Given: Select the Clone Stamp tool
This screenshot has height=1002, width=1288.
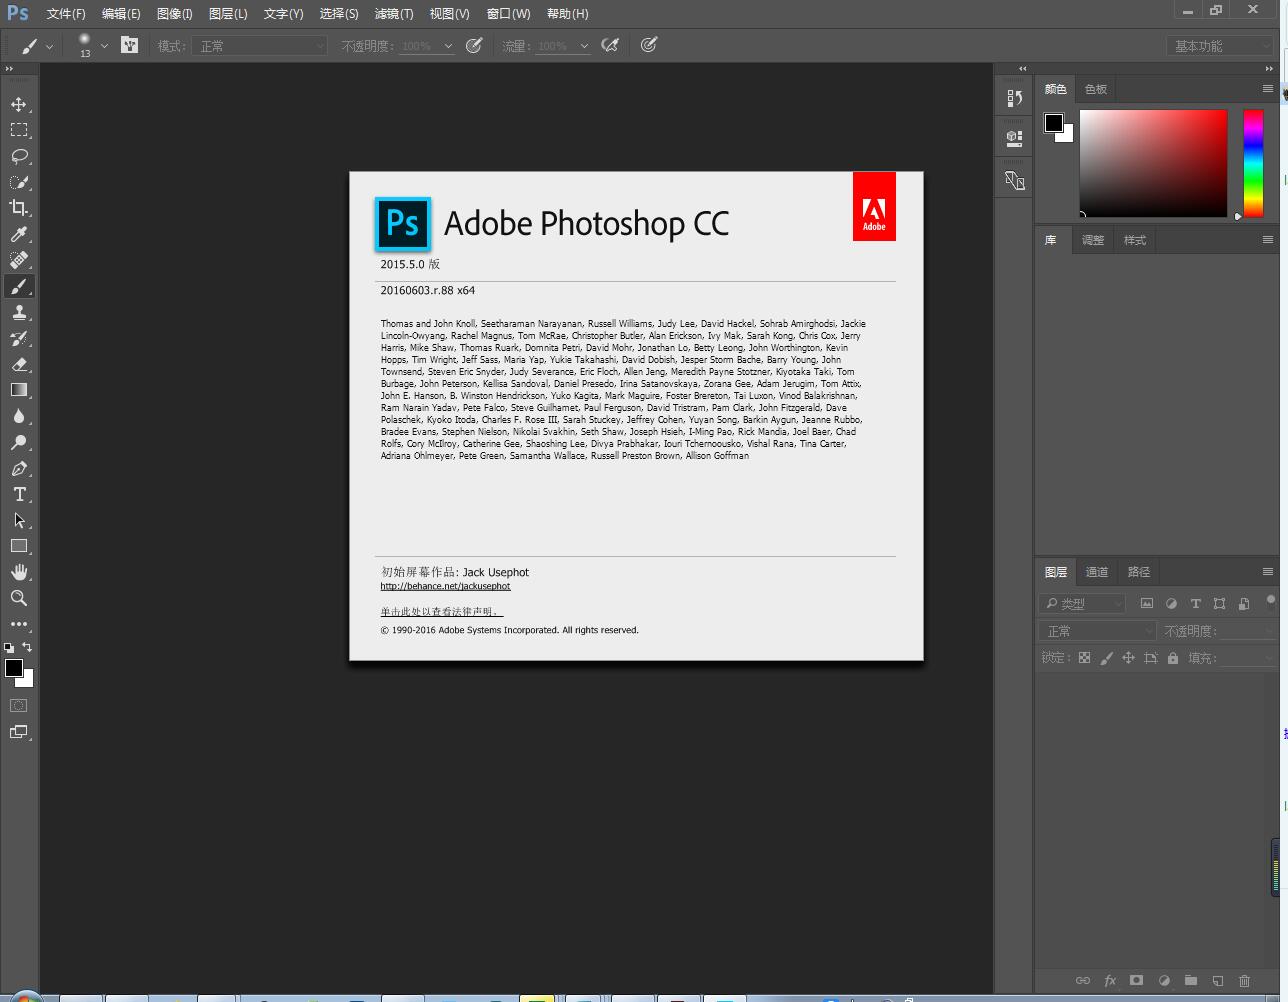Looking at the screenshot, I should pos(19,312).
